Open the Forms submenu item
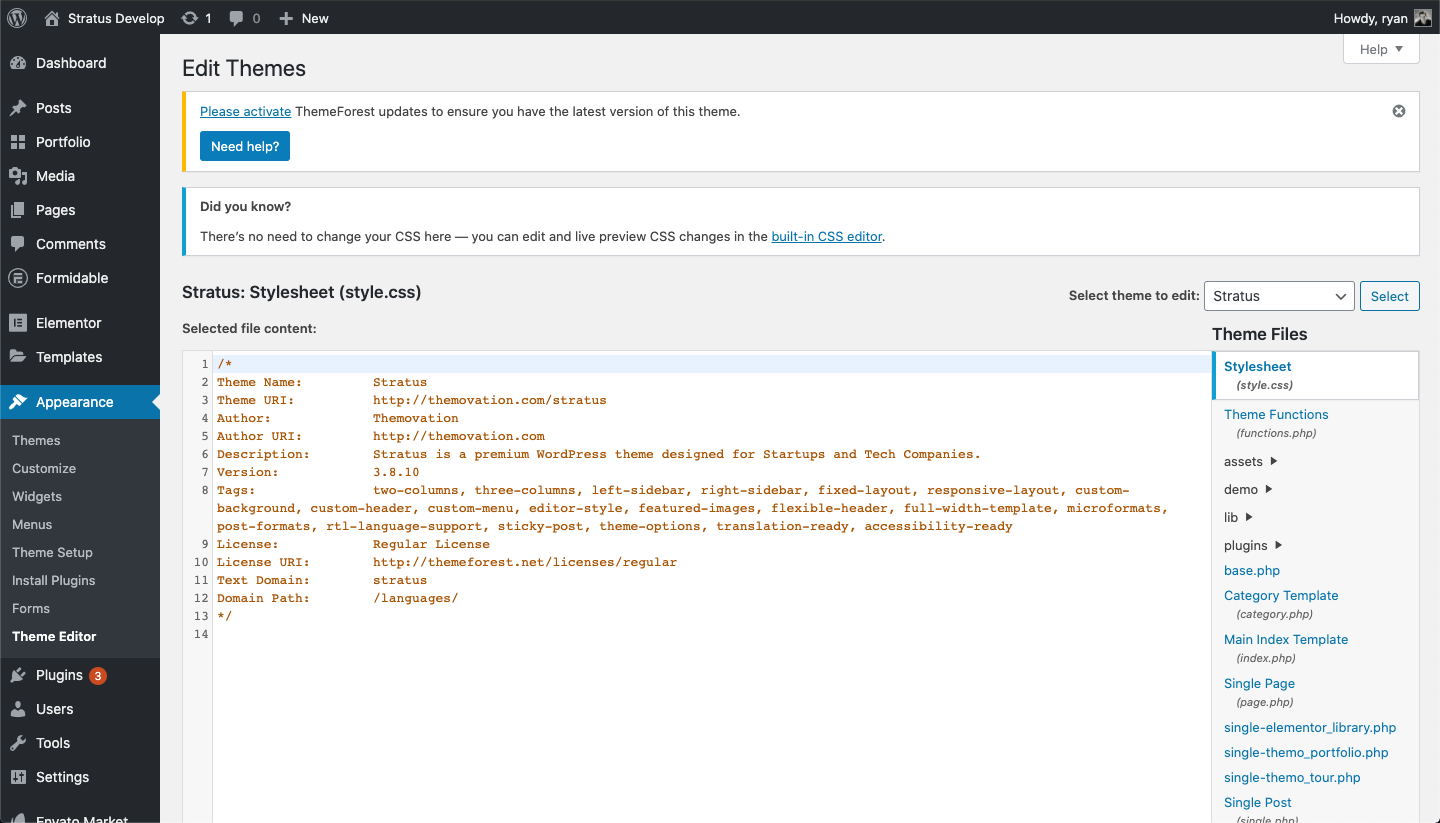The image size is (1440, 823). click(31, 608)
